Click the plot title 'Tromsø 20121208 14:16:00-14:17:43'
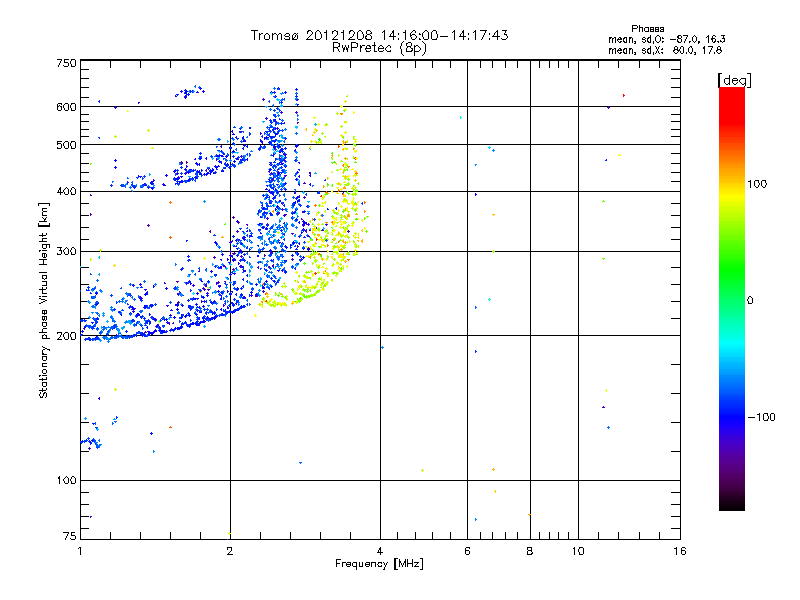The height and width of the screenshot is (600, 800). pos(379,35)
